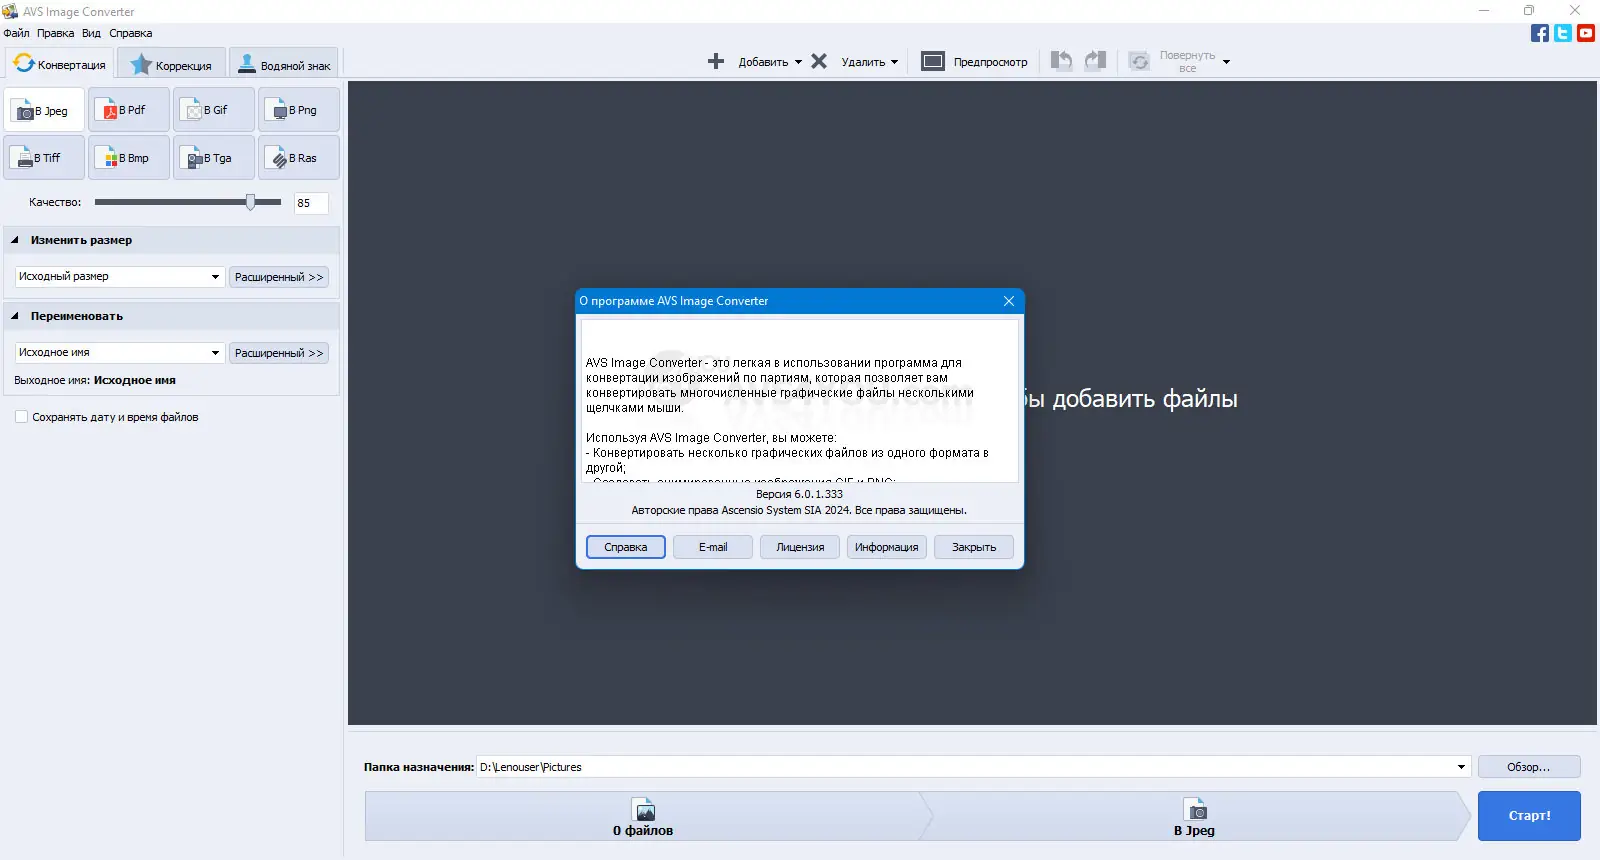The height and width of the screenshot is (860, 1600).
Task: Click the X icon to delete files
Action: pos(819,61)
